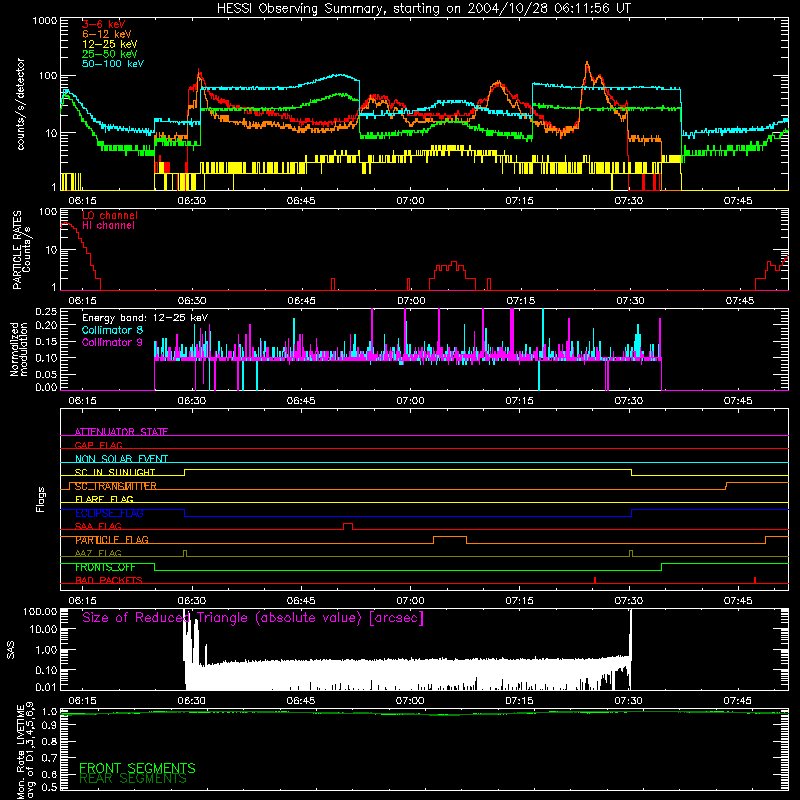Click the ATTENUATOR_STATE flag label
The width and height of the screenshot is (800, 800).
pyautogui.click(x=121, y=432)
